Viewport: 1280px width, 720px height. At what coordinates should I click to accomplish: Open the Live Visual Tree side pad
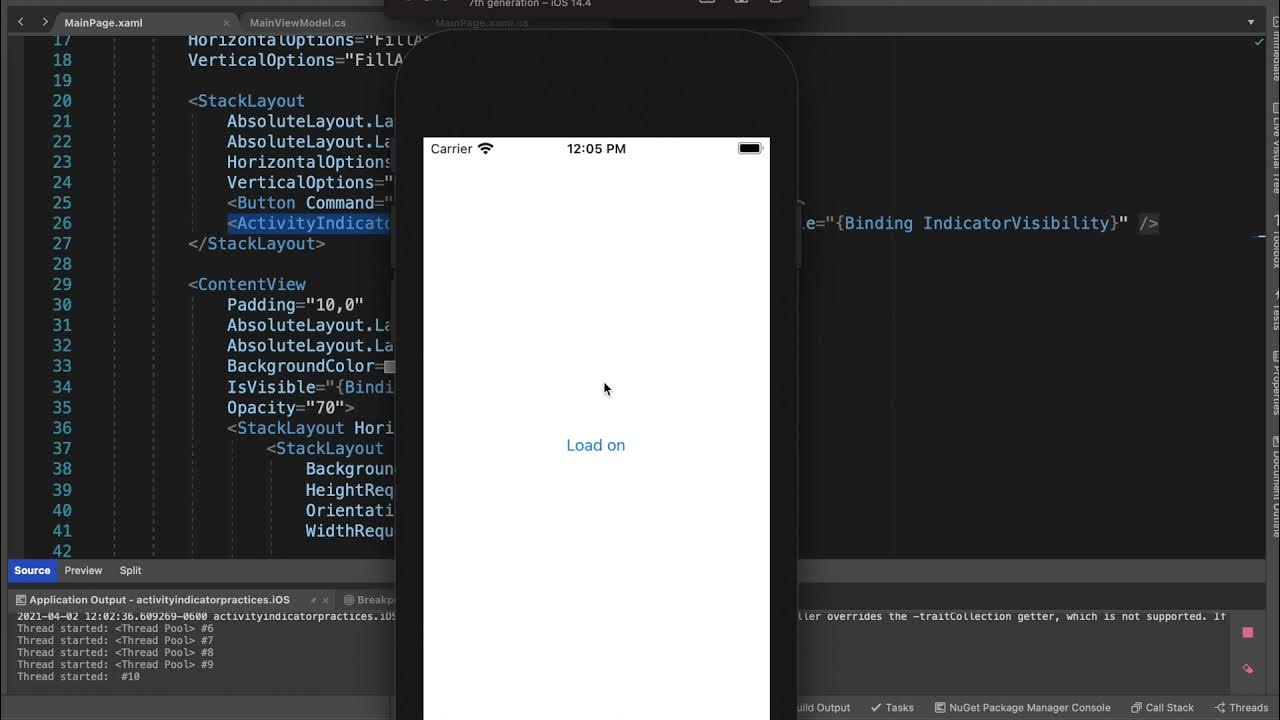point(1275,148)
